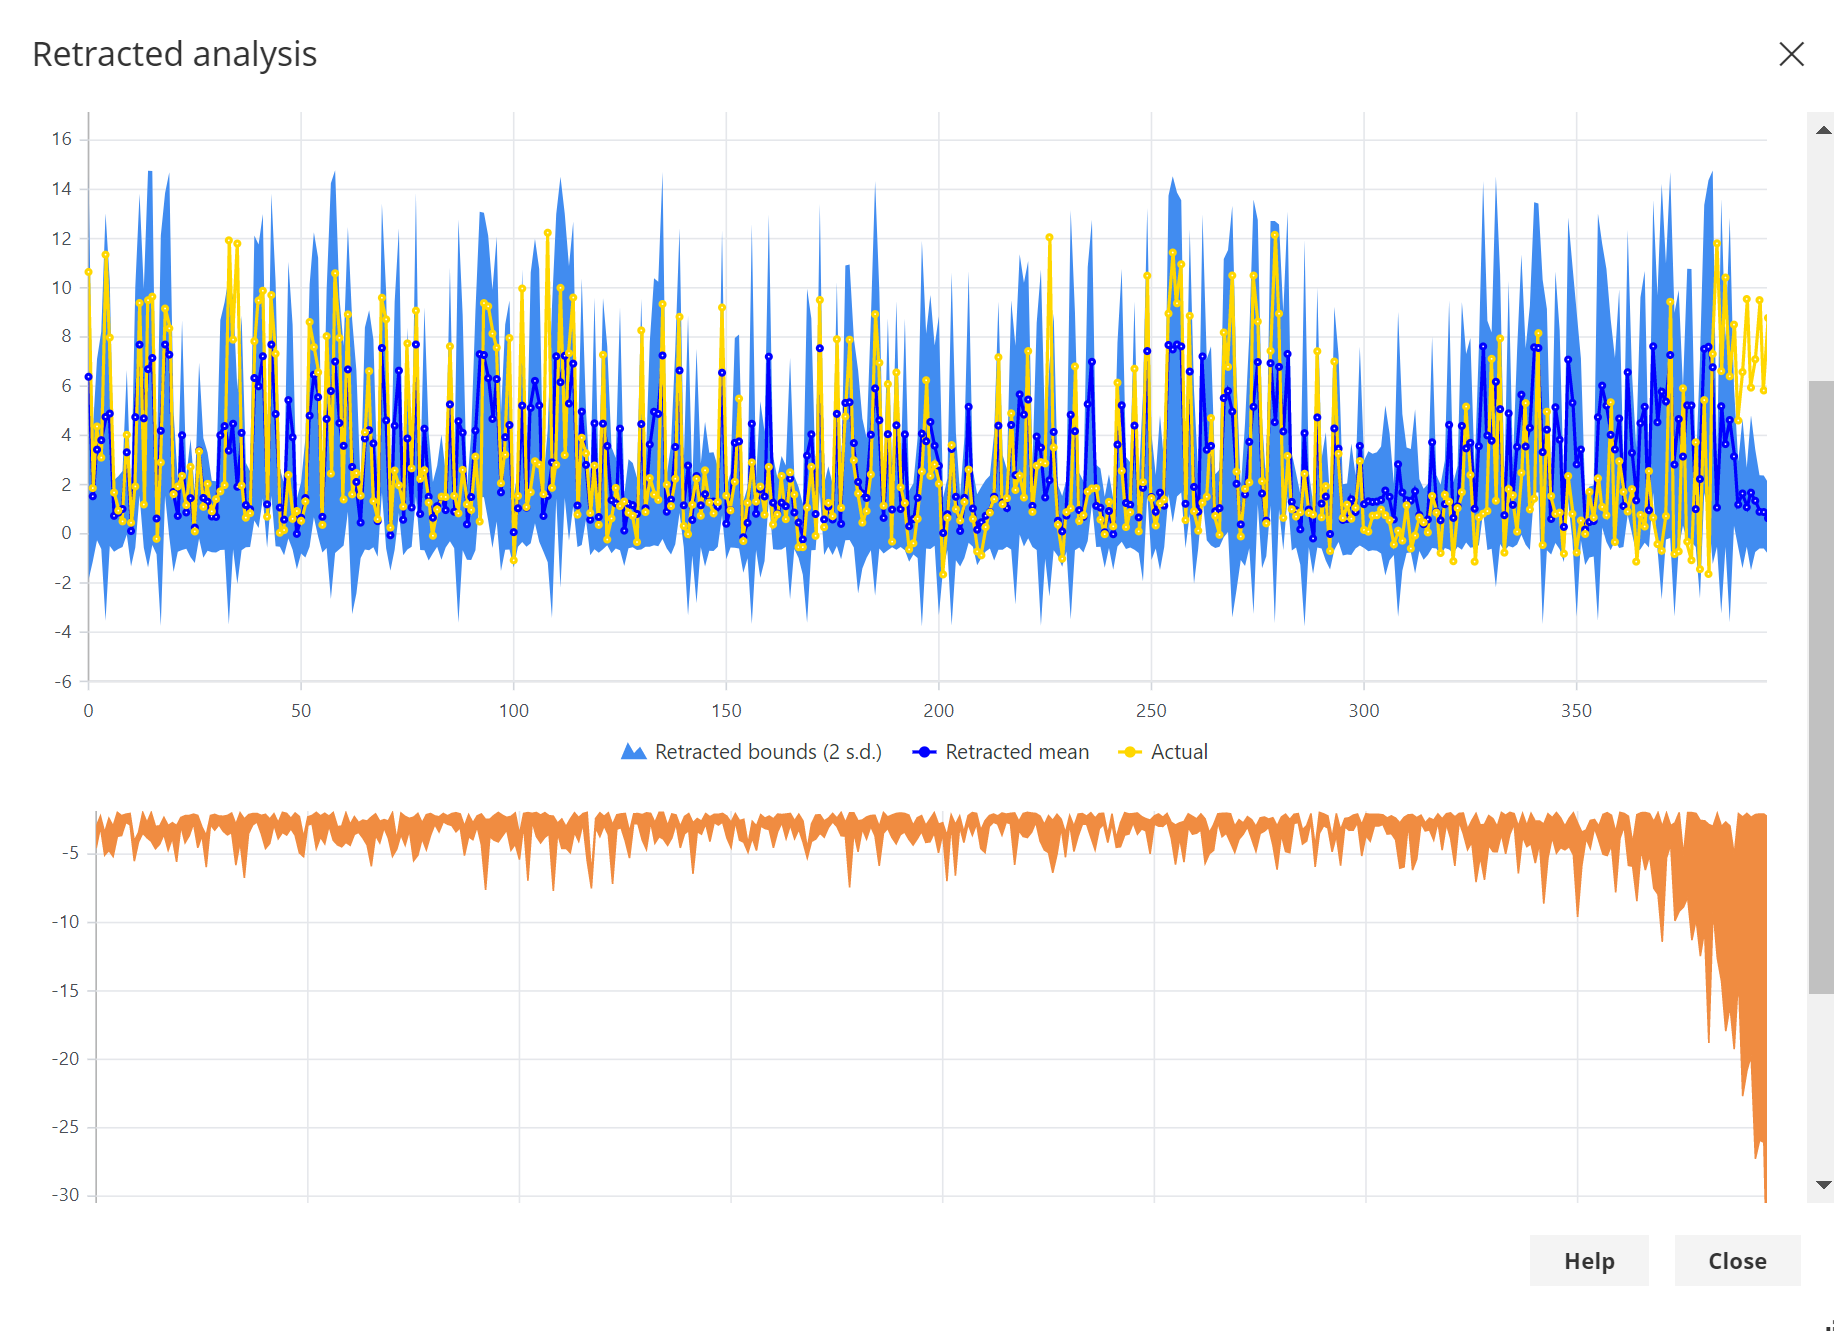The height and width of the screenshot is (1332, 1834).
Task: Click the Close button at bottom
Action: (1737, 1261)
